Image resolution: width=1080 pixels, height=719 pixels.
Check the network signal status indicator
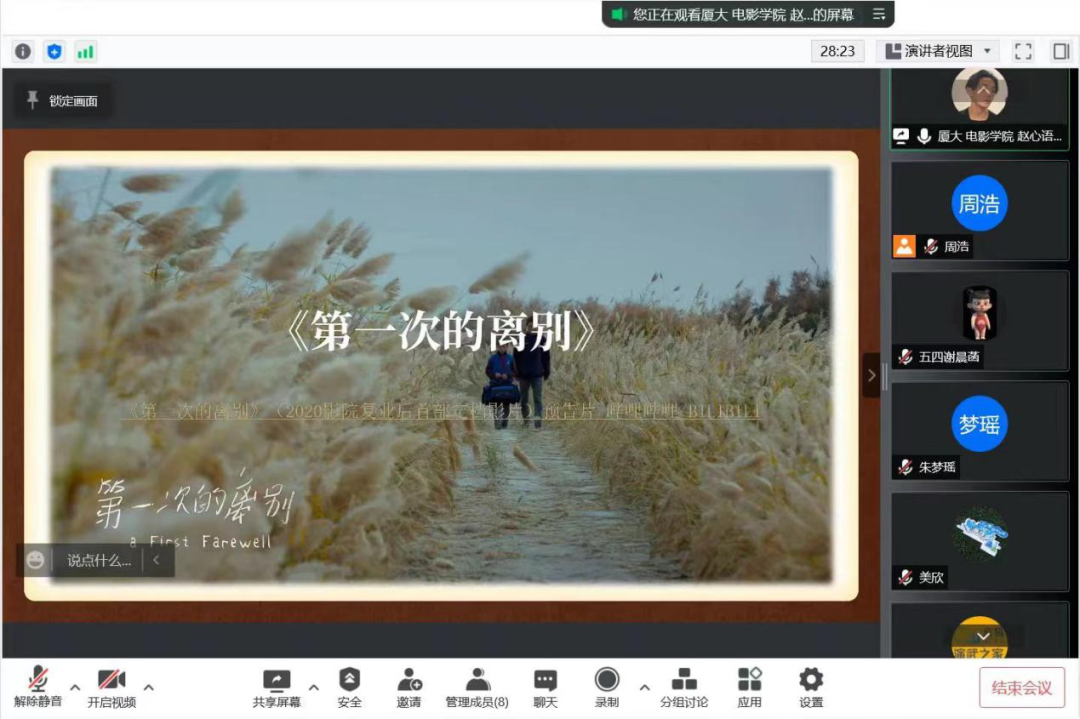[x=86, y=50]
